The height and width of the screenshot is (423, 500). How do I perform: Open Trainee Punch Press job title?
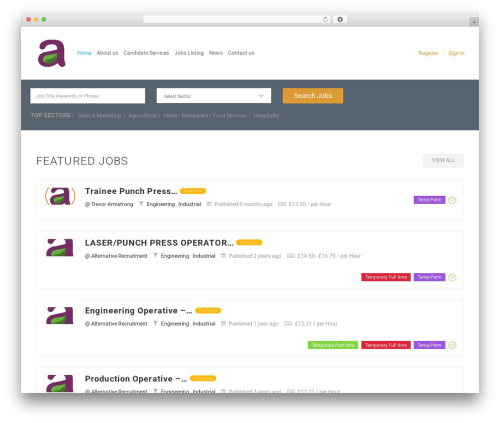click(x=131, y=191)
